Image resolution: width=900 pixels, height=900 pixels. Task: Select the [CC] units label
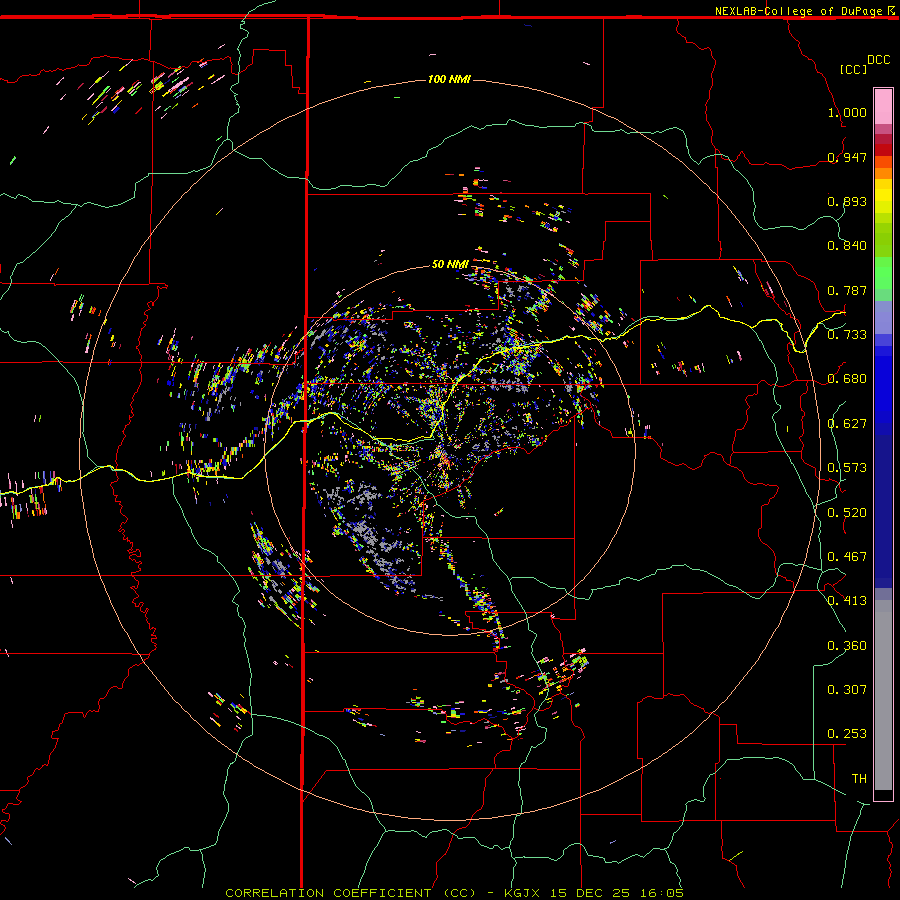[x=853, y=69]
